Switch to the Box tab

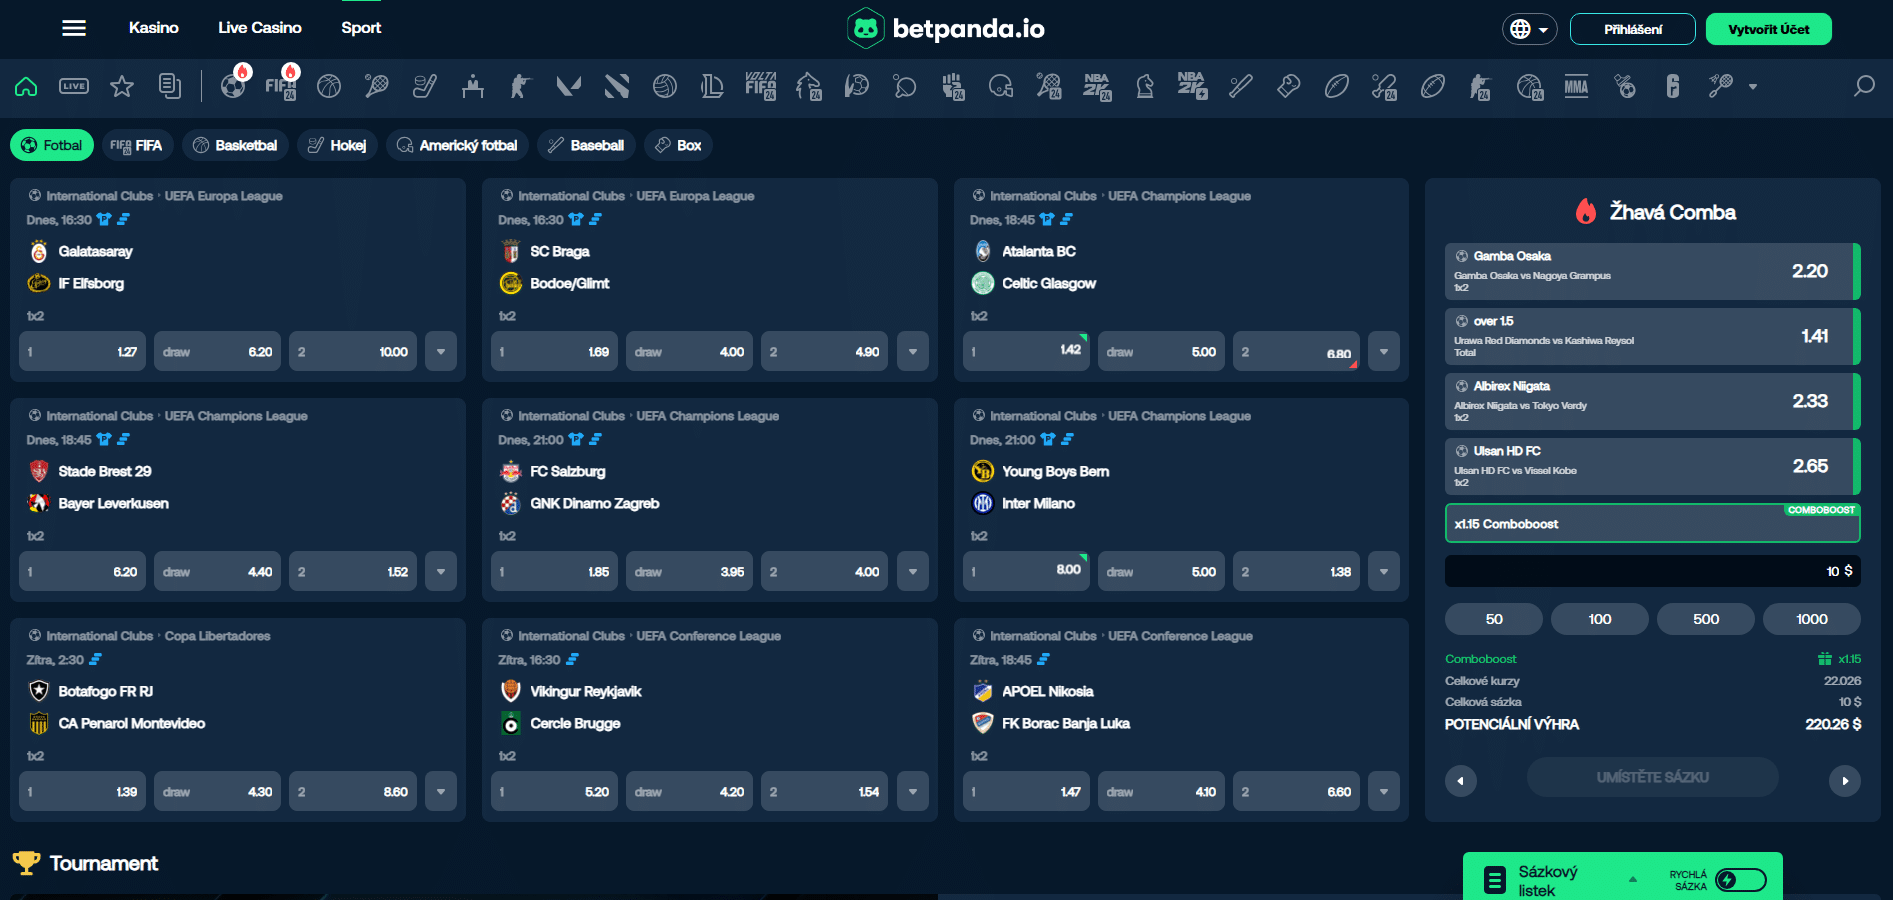tap(678, 145)
